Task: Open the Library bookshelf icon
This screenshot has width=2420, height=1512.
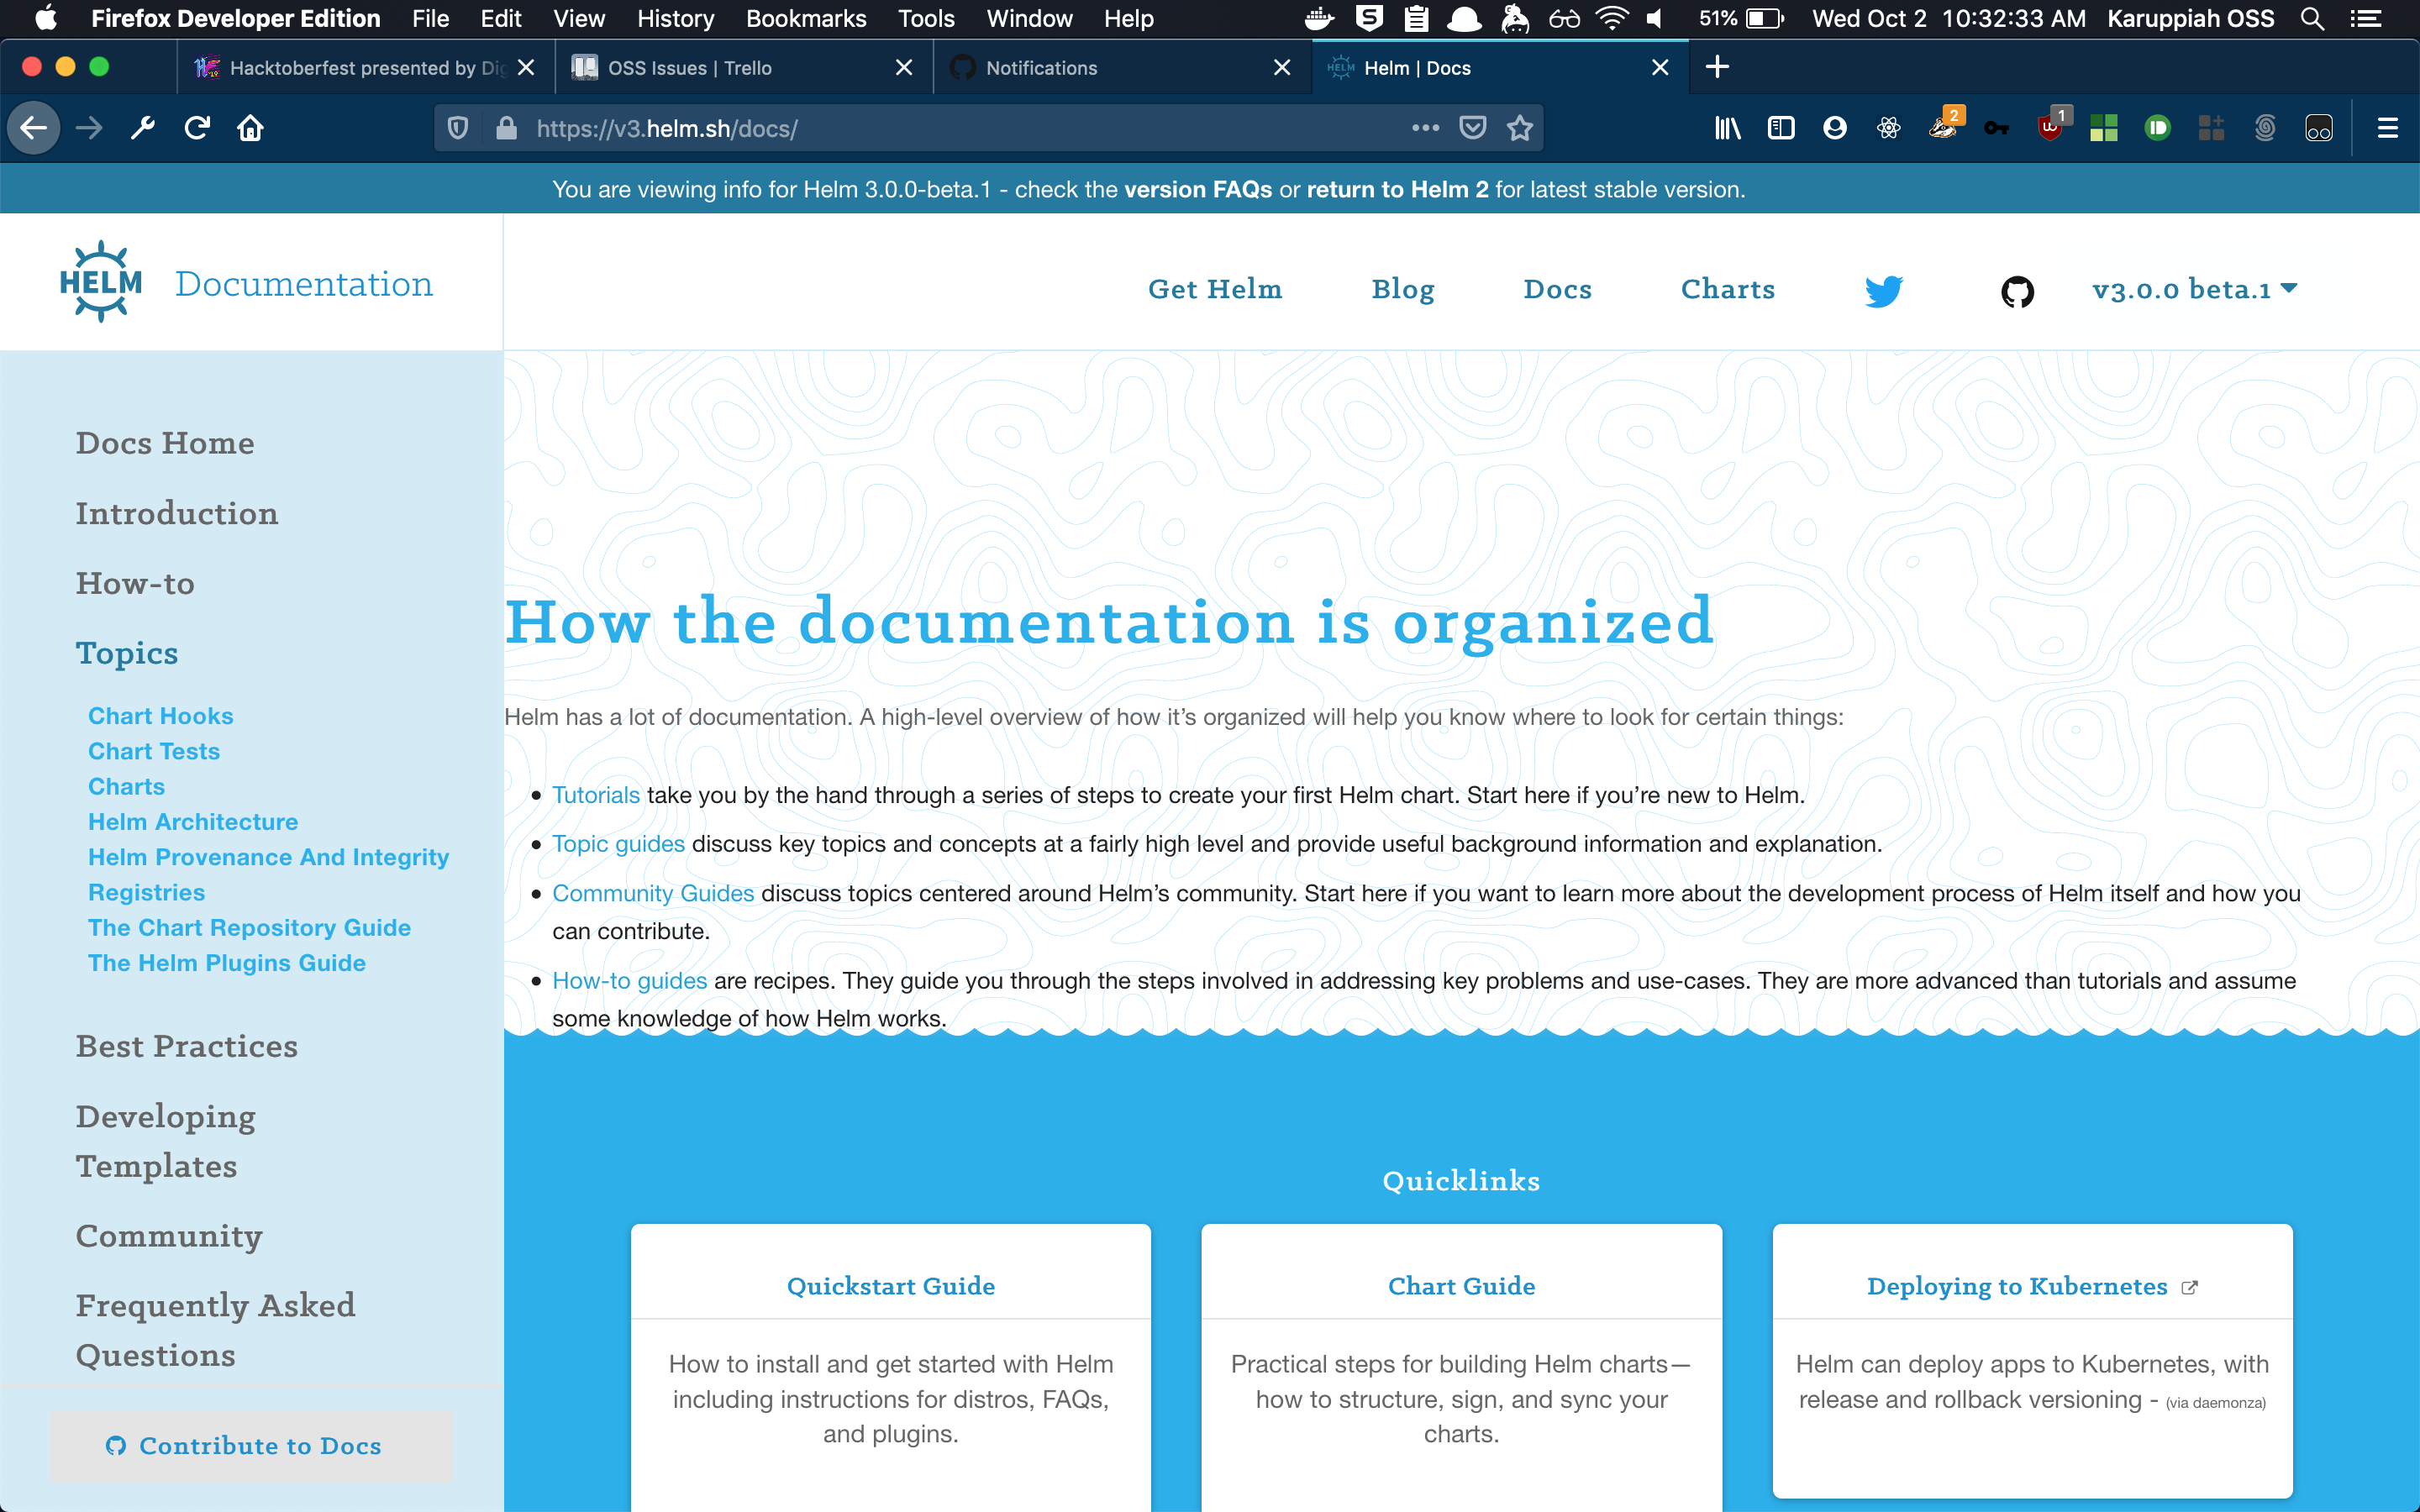Action: tap(1727, 128)
